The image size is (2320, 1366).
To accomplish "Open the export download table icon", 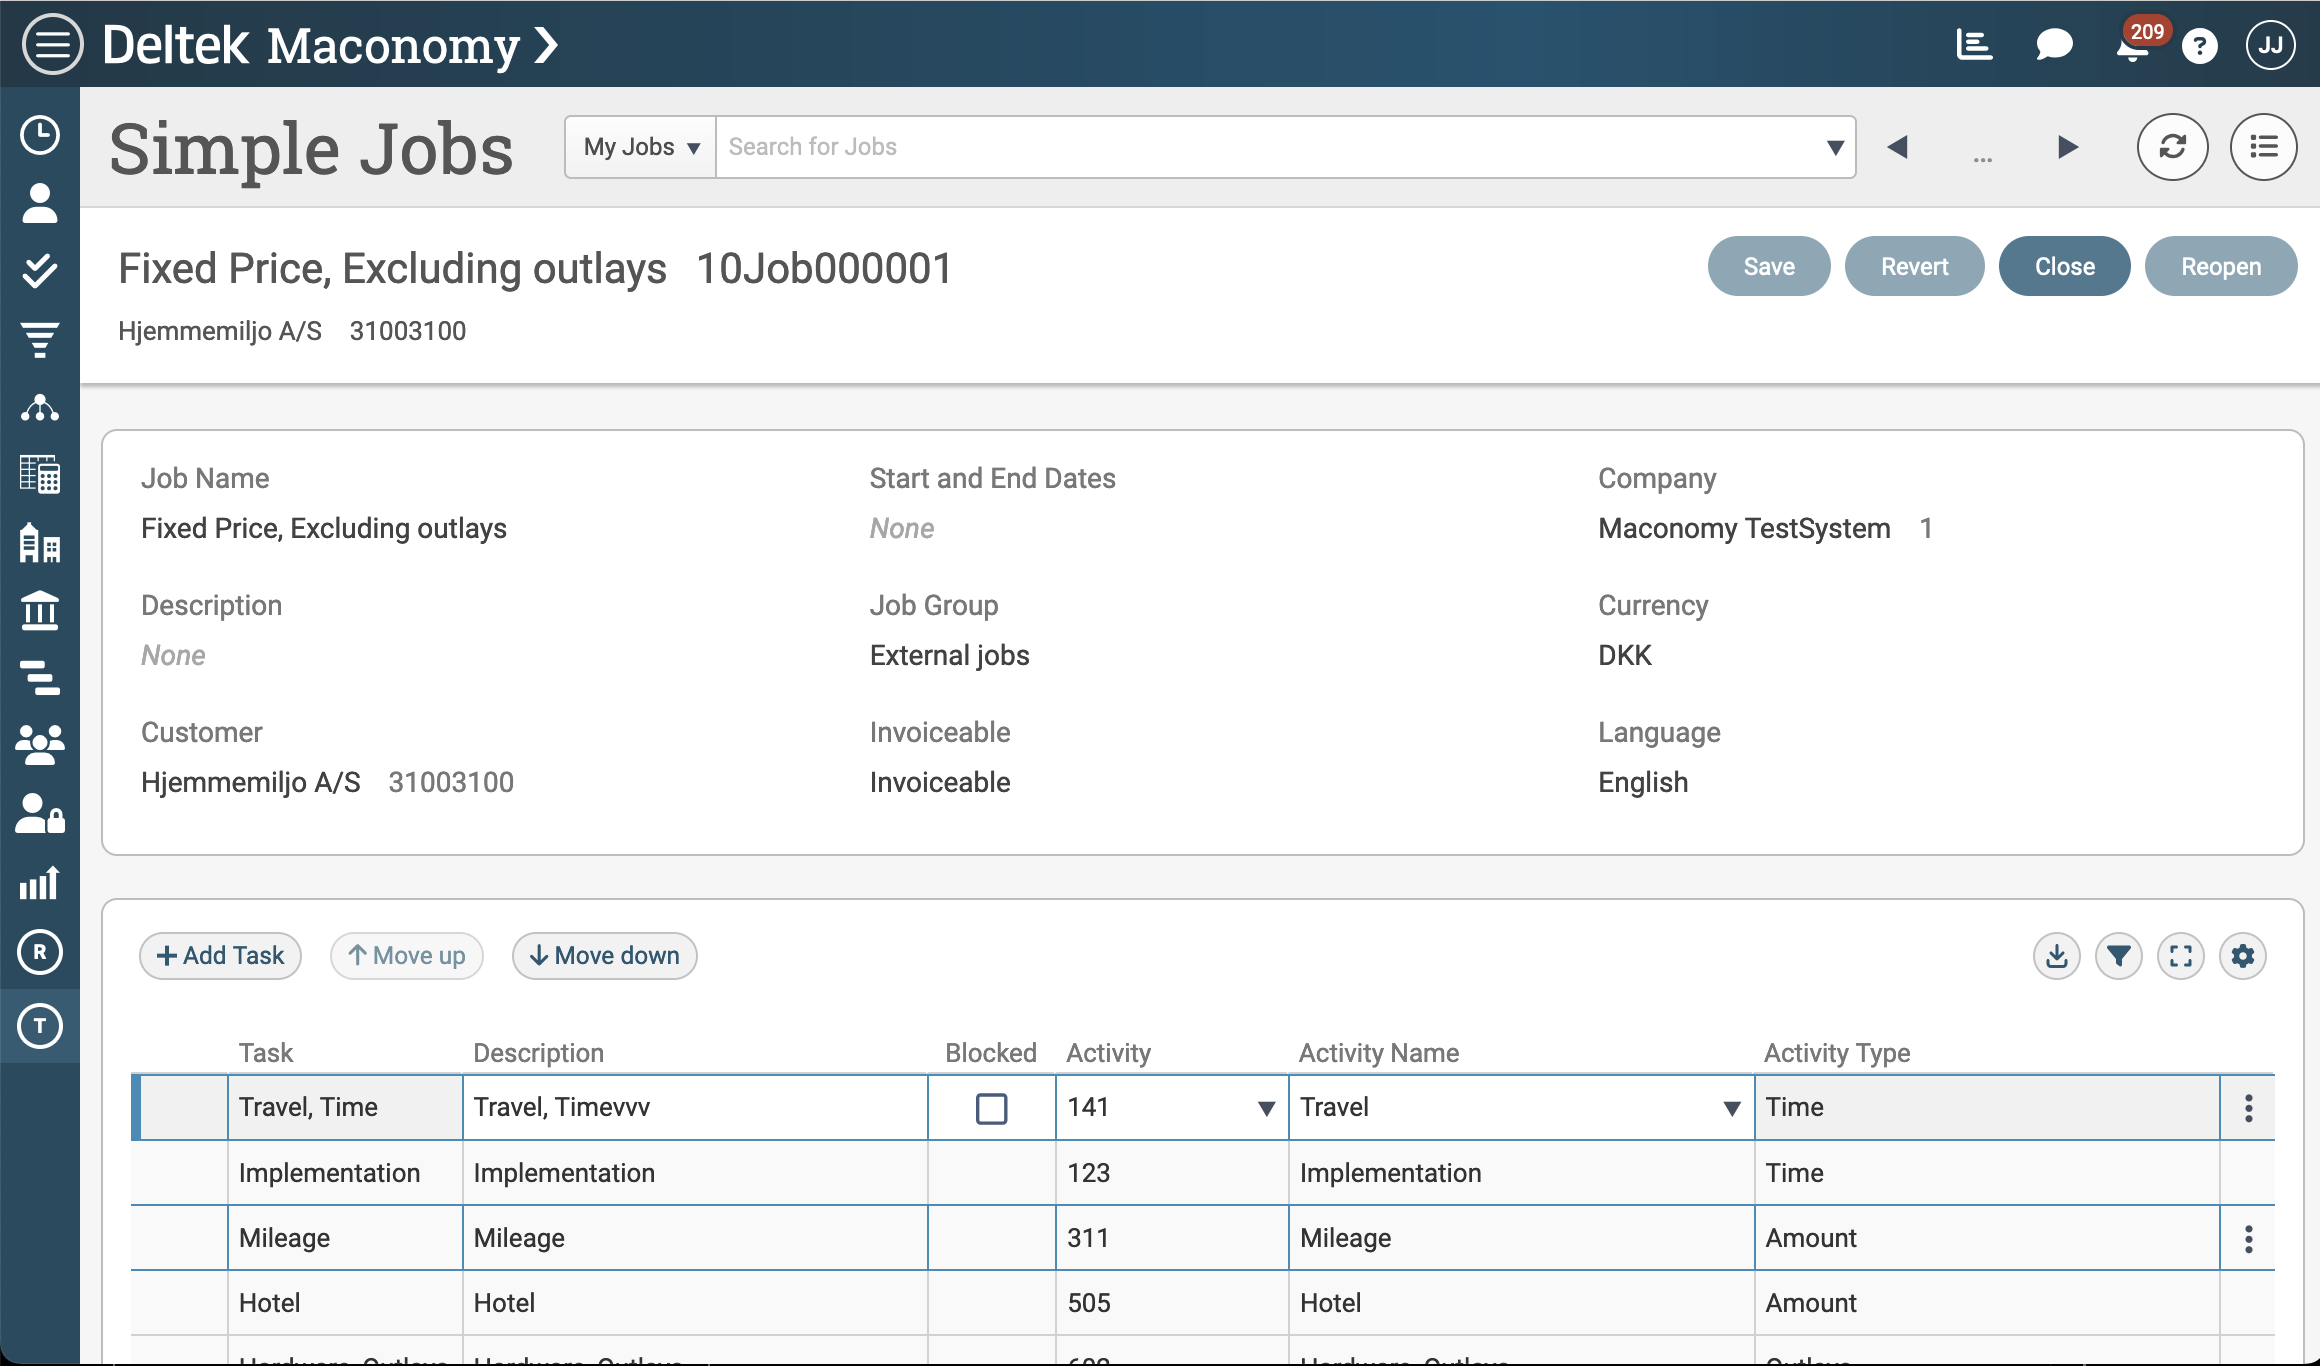I will point(2056,956).
